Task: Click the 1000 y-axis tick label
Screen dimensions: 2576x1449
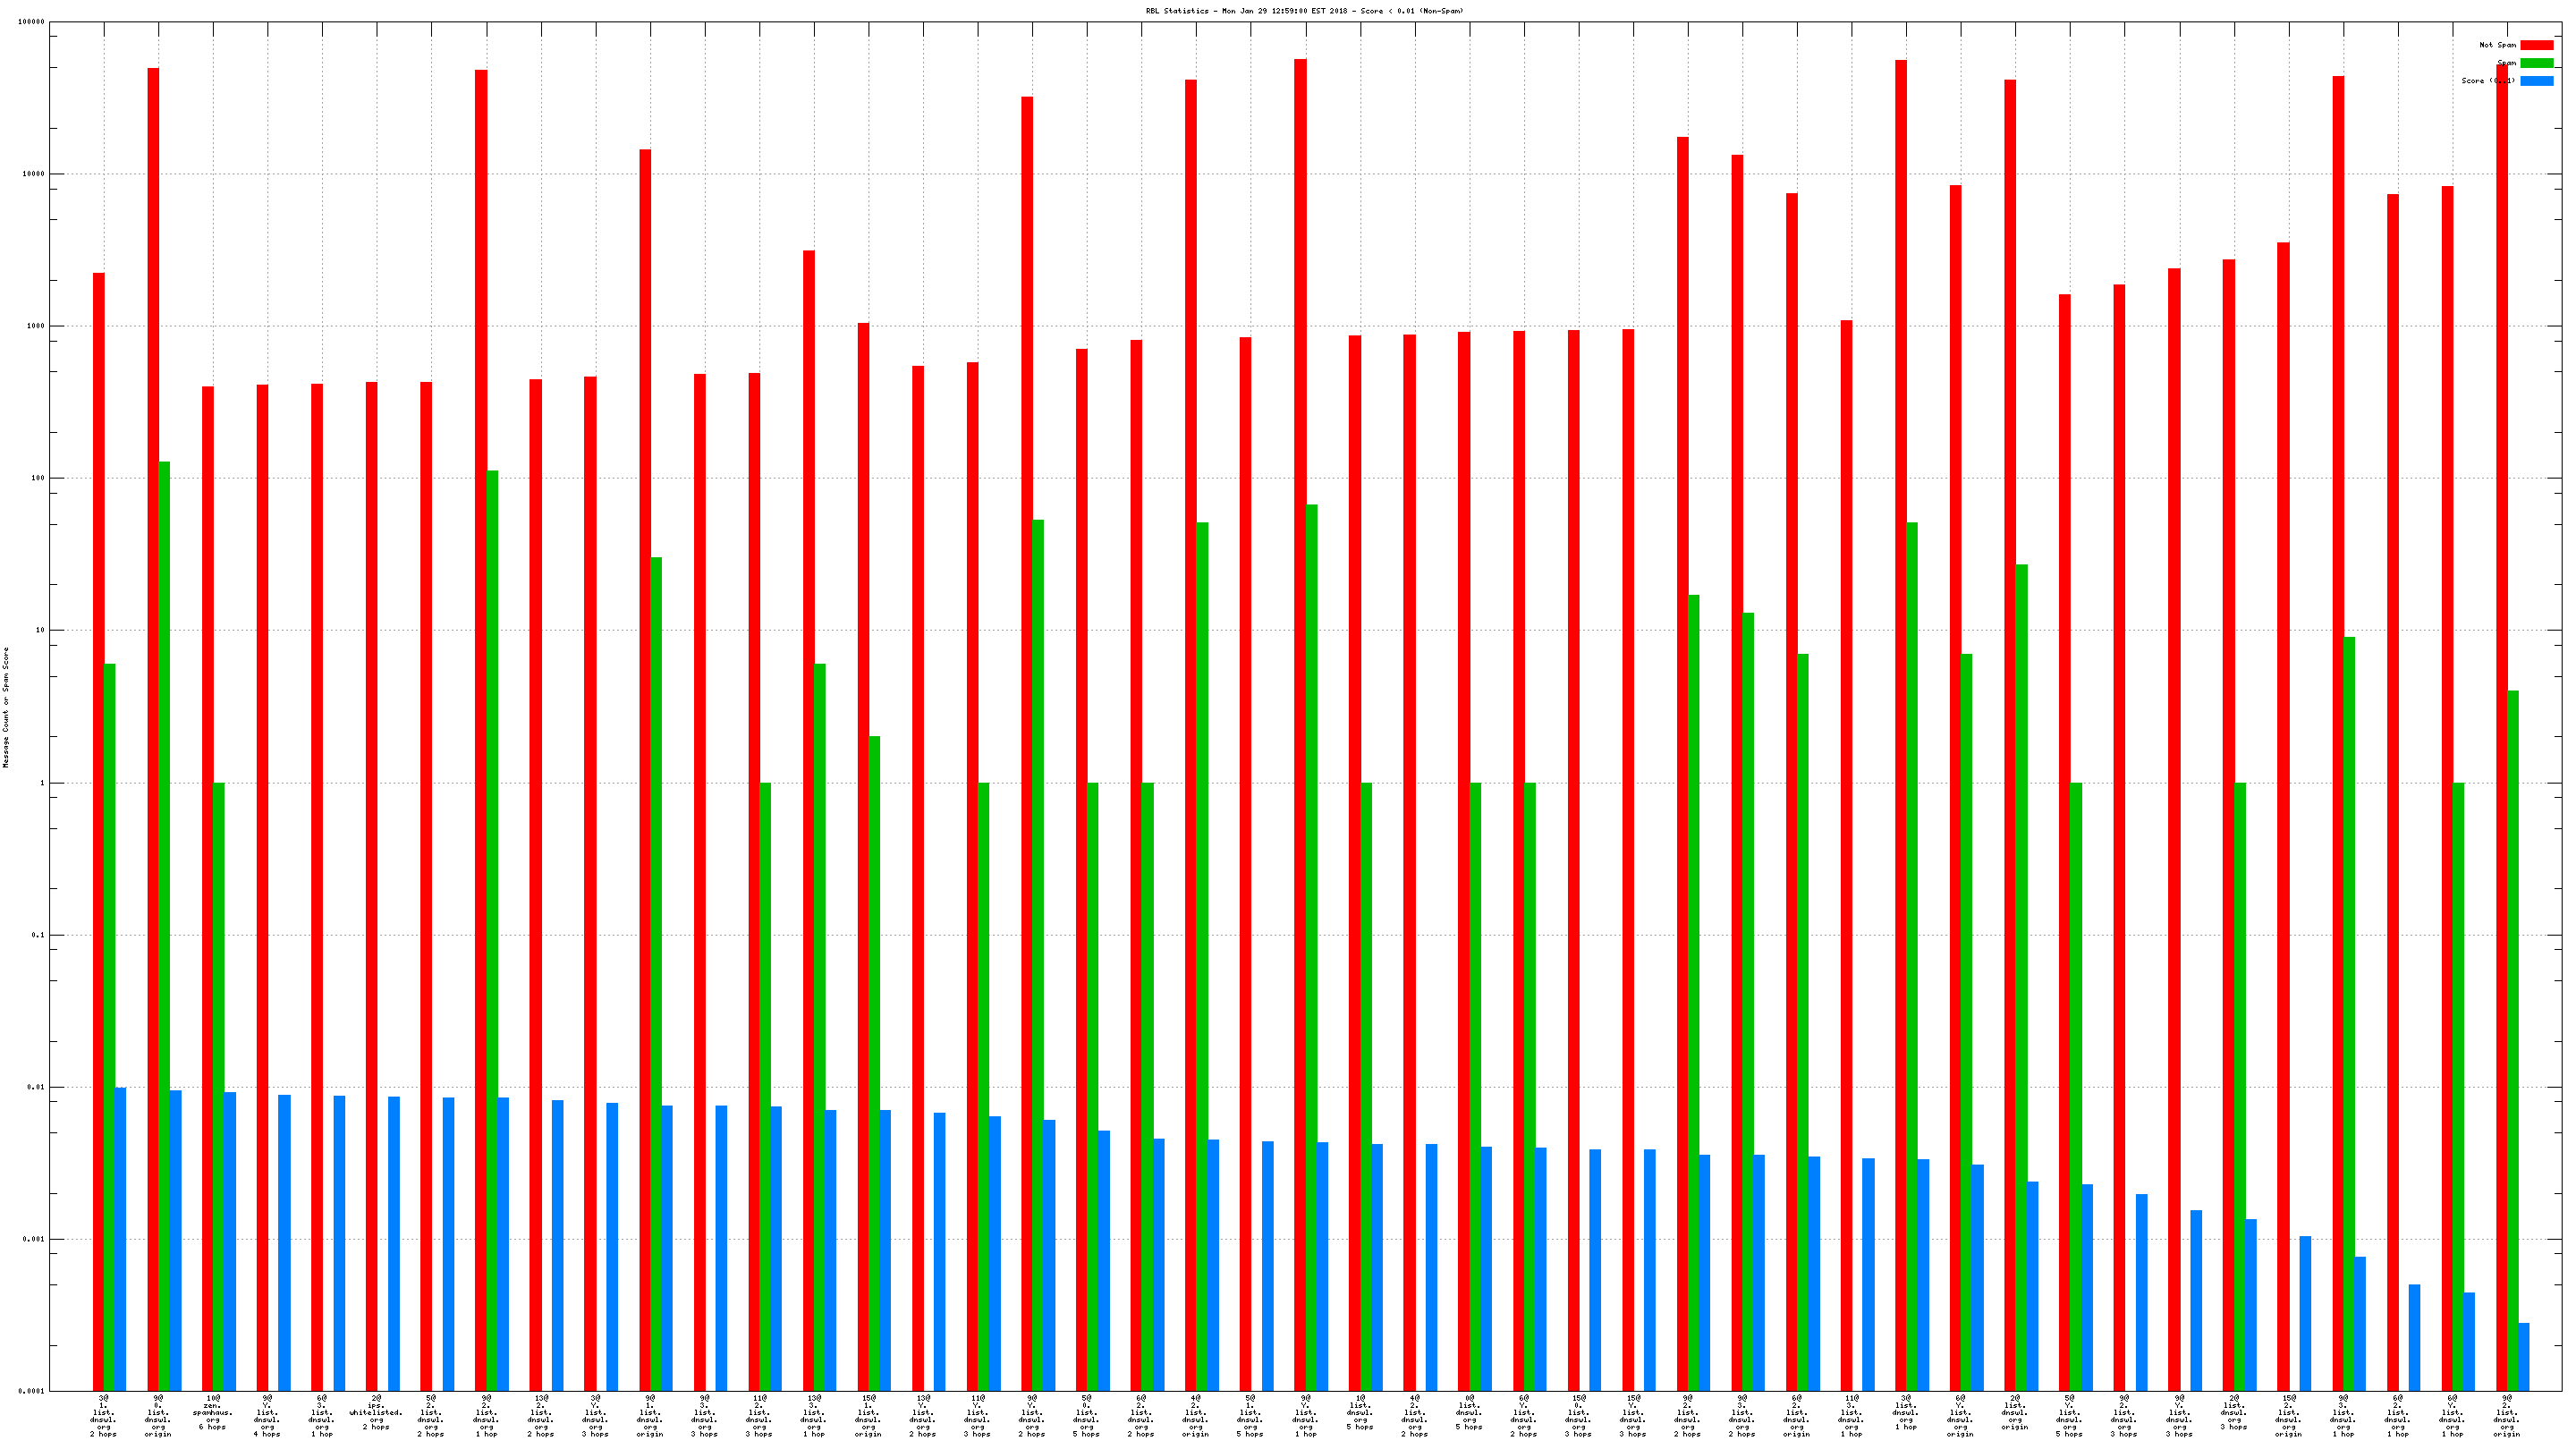Action: click(34, 326)
